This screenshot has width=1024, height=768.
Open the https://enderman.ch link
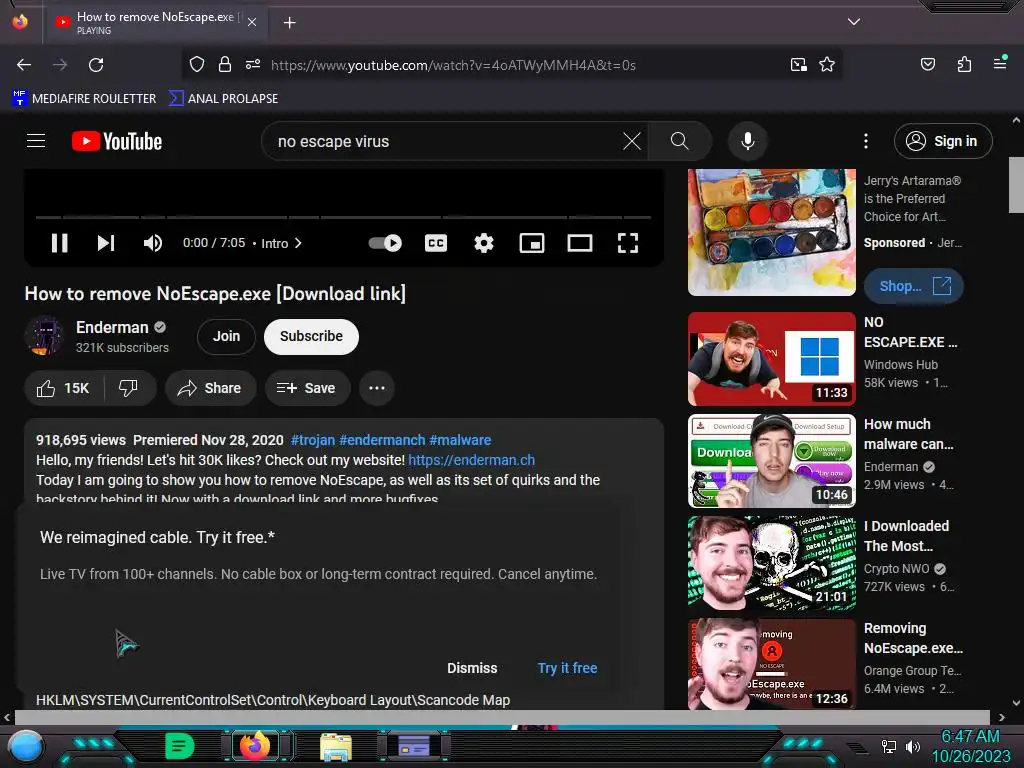tap(472, 460)
